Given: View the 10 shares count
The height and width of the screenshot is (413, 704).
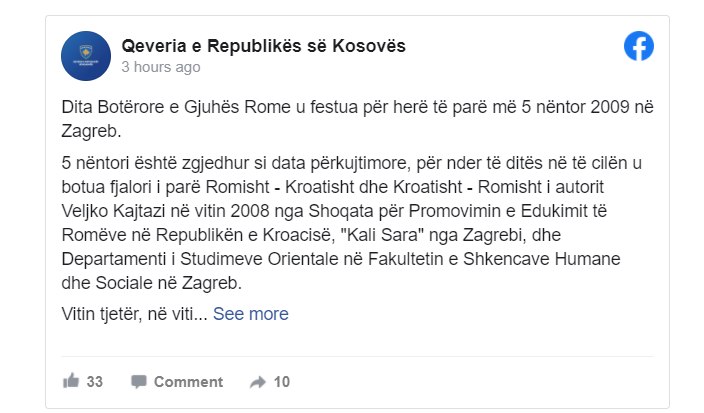Looking at the screenshot, I should [282, 381].
